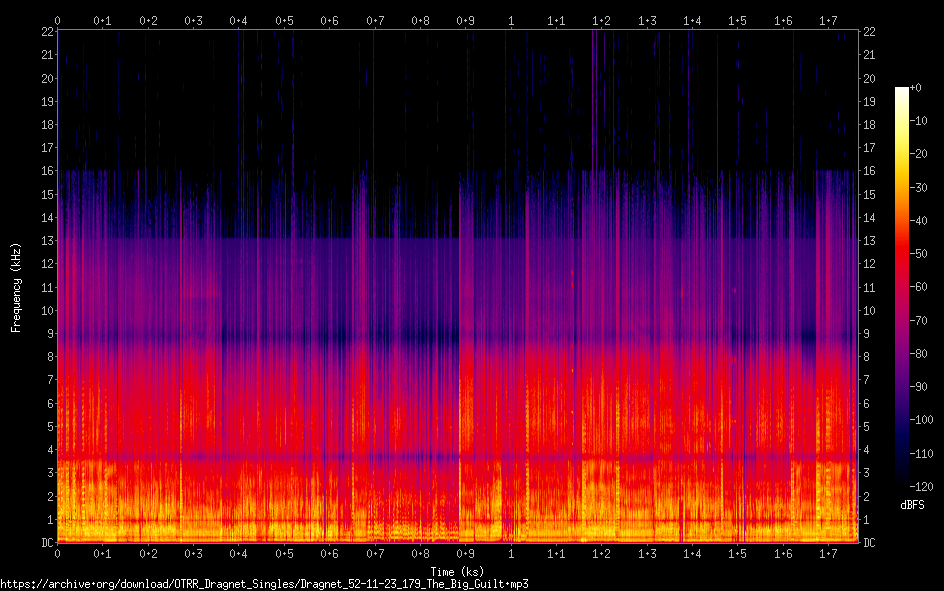Image resolution: width=944 pixels, height=591 pixels.
Task: Click the 'DC' label on the left frequency axis
Action: 45,543
